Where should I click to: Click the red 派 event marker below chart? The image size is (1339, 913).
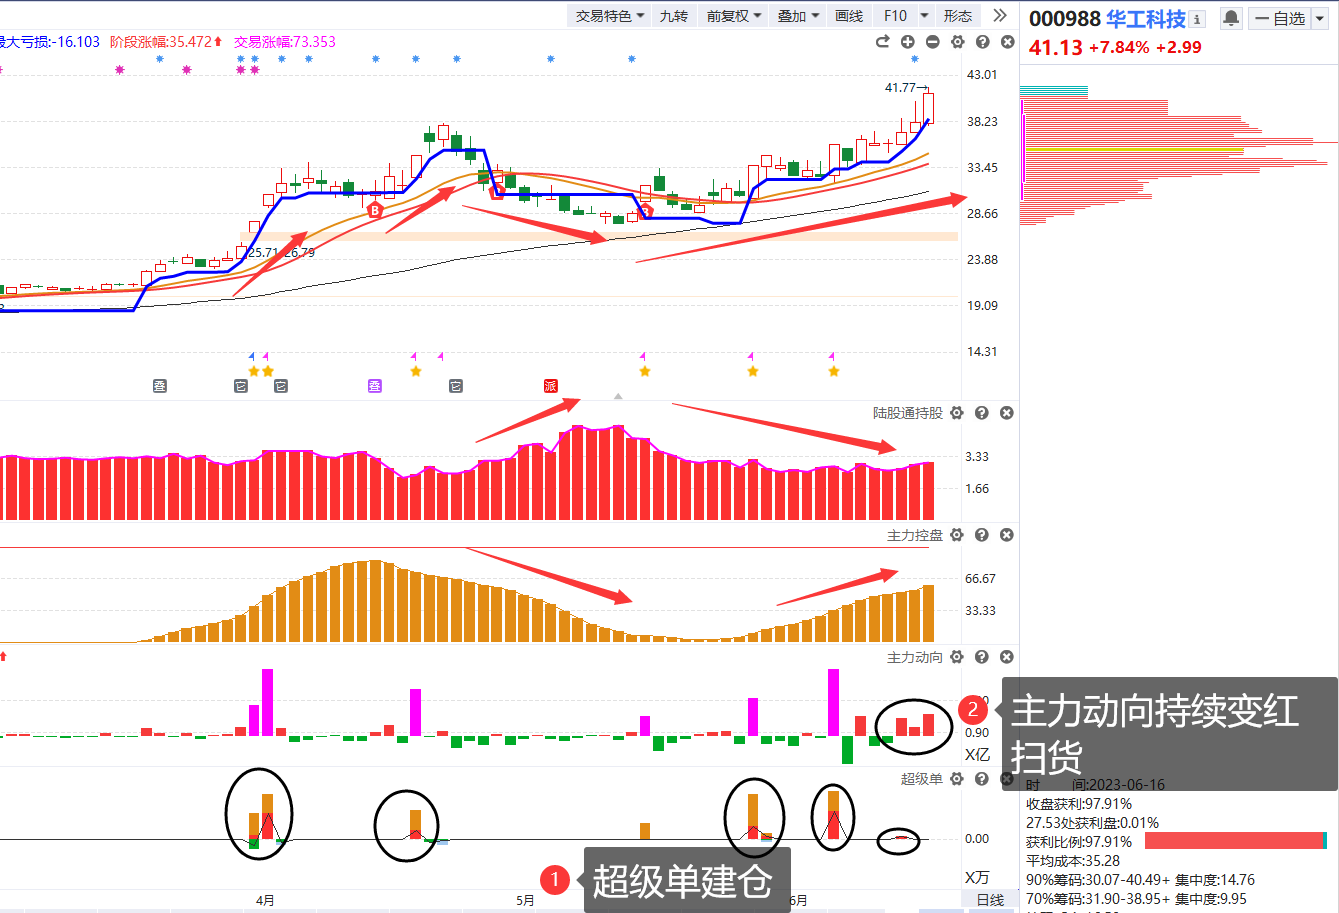550,386
